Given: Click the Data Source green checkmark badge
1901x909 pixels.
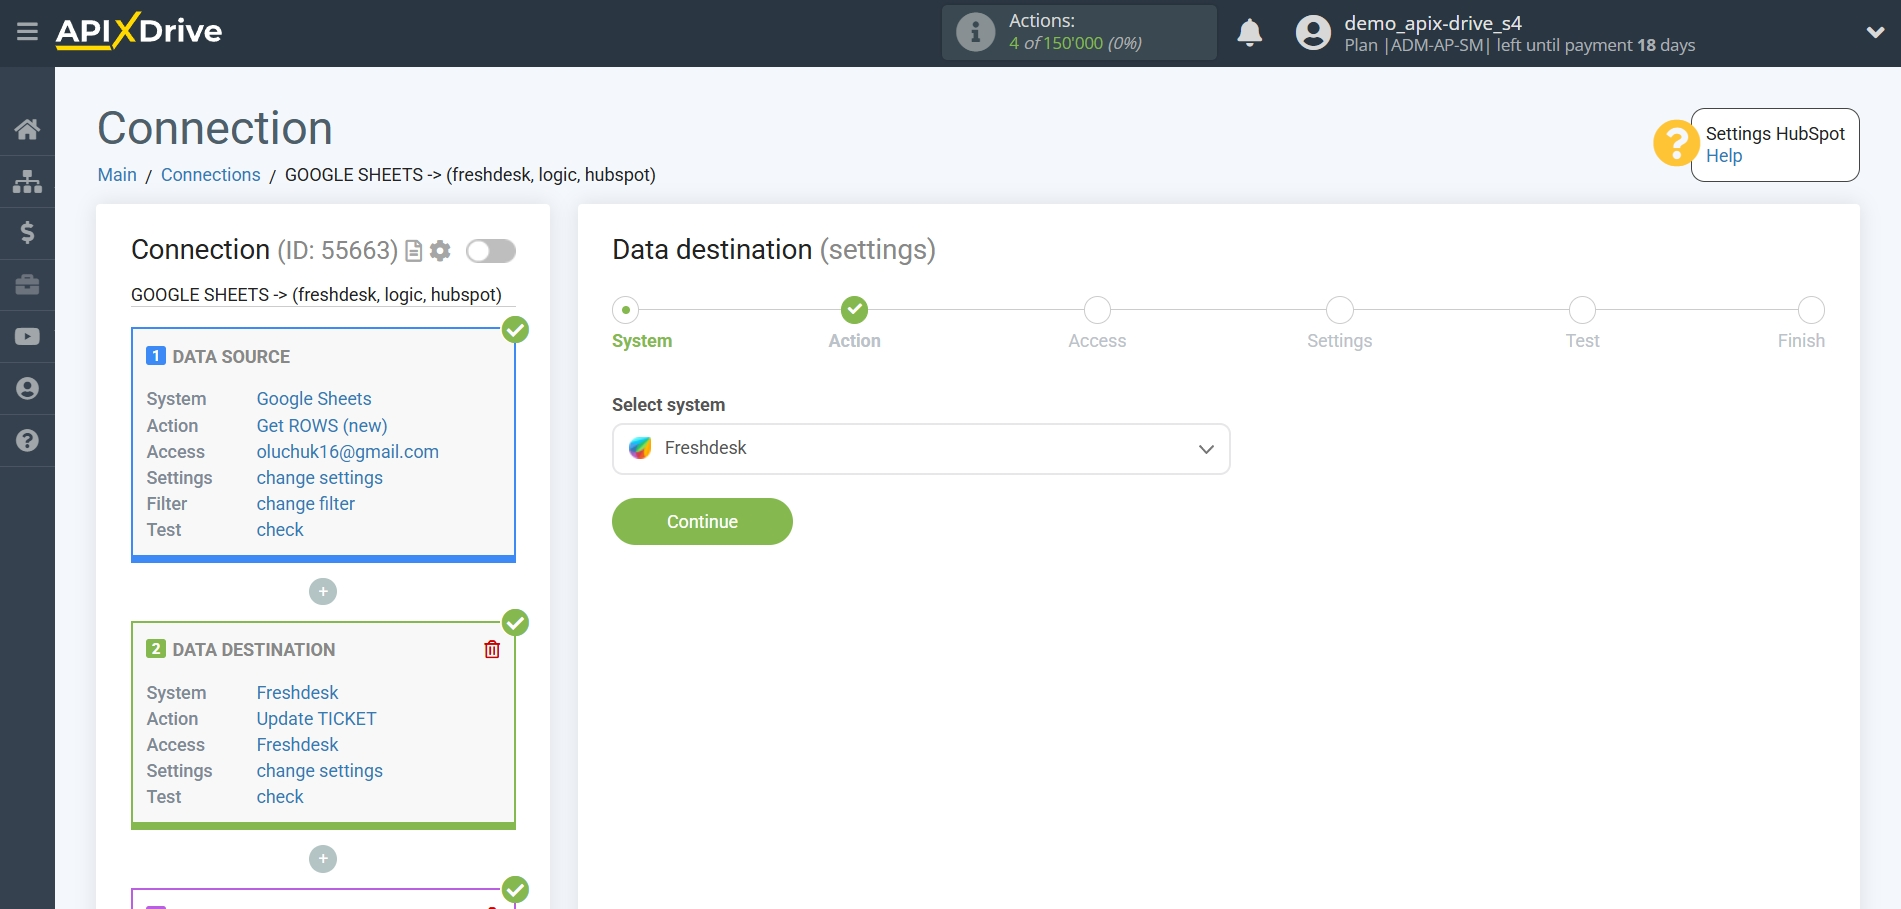Looking at the screenshot, I should 515,330.
